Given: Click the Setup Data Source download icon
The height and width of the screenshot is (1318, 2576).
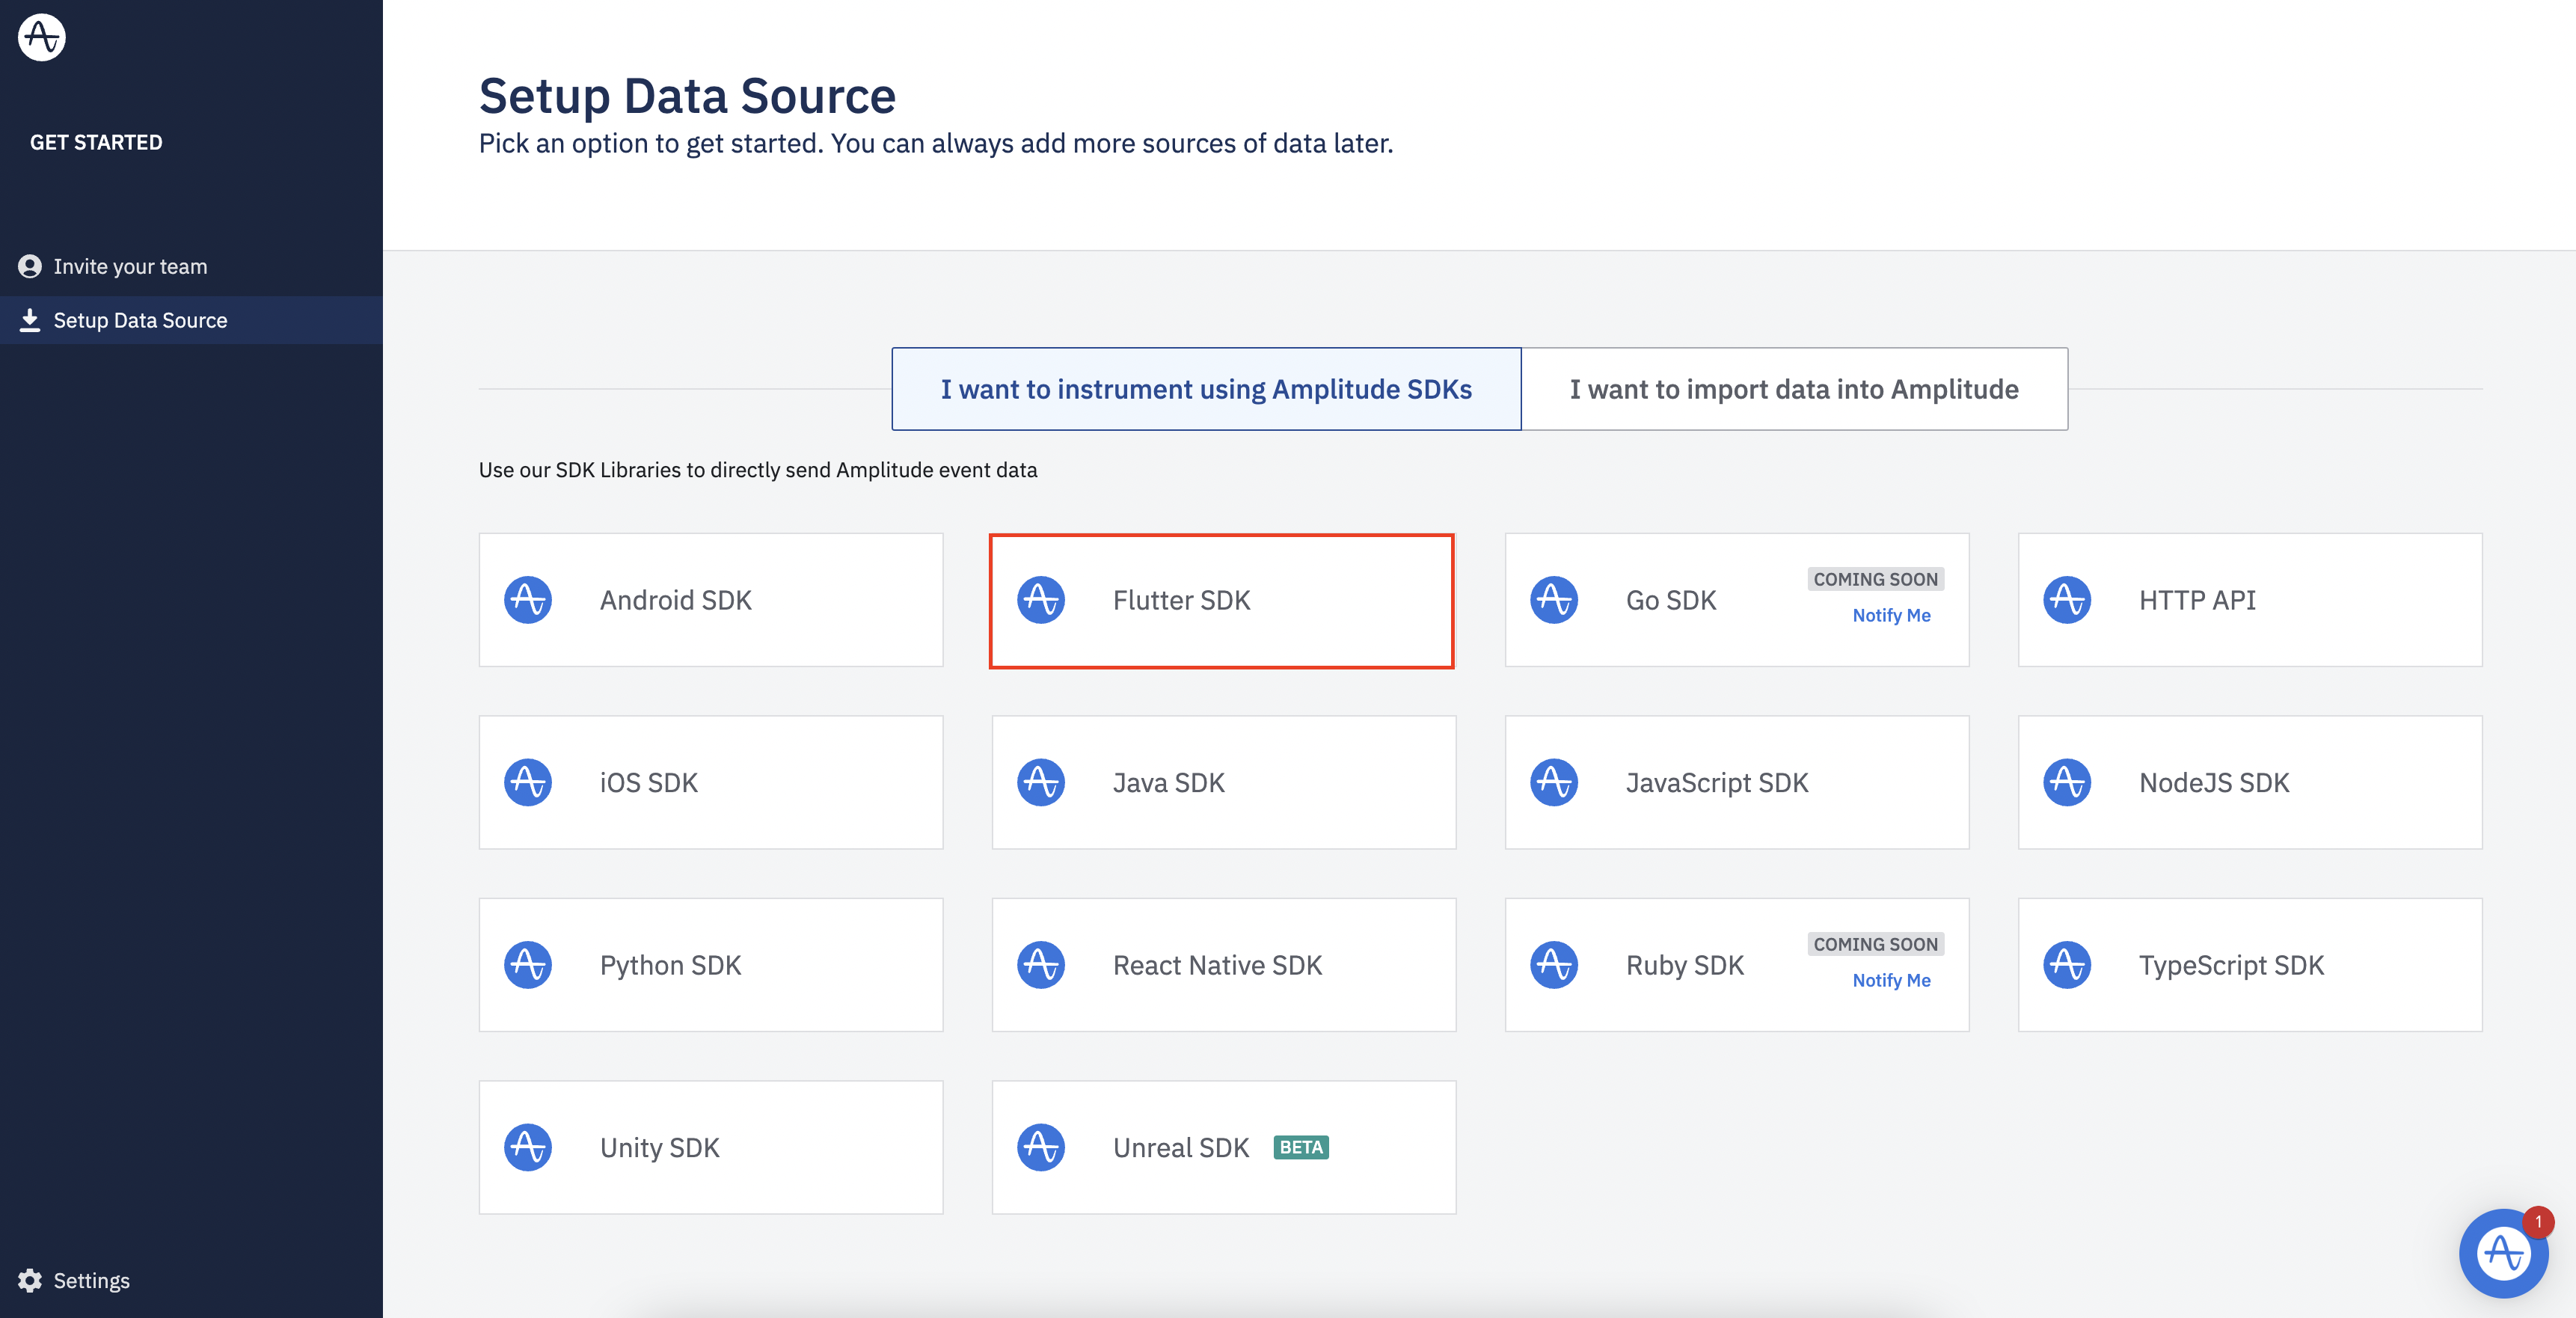Looking at the screenshot, I should click(x=30, y=320).
